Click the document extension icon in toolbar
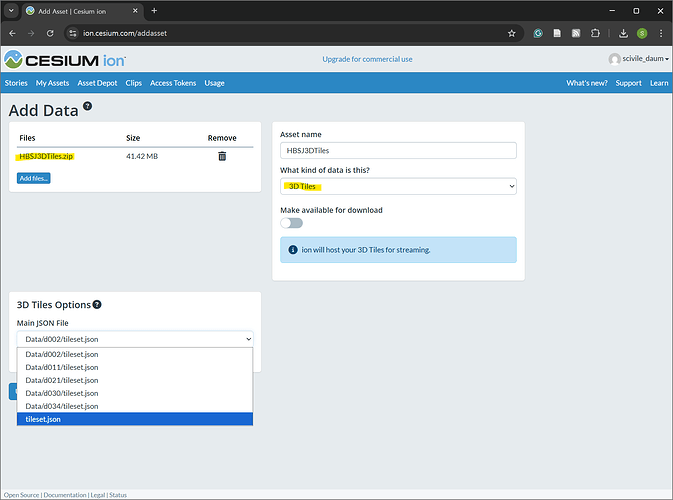 (557, 33)
